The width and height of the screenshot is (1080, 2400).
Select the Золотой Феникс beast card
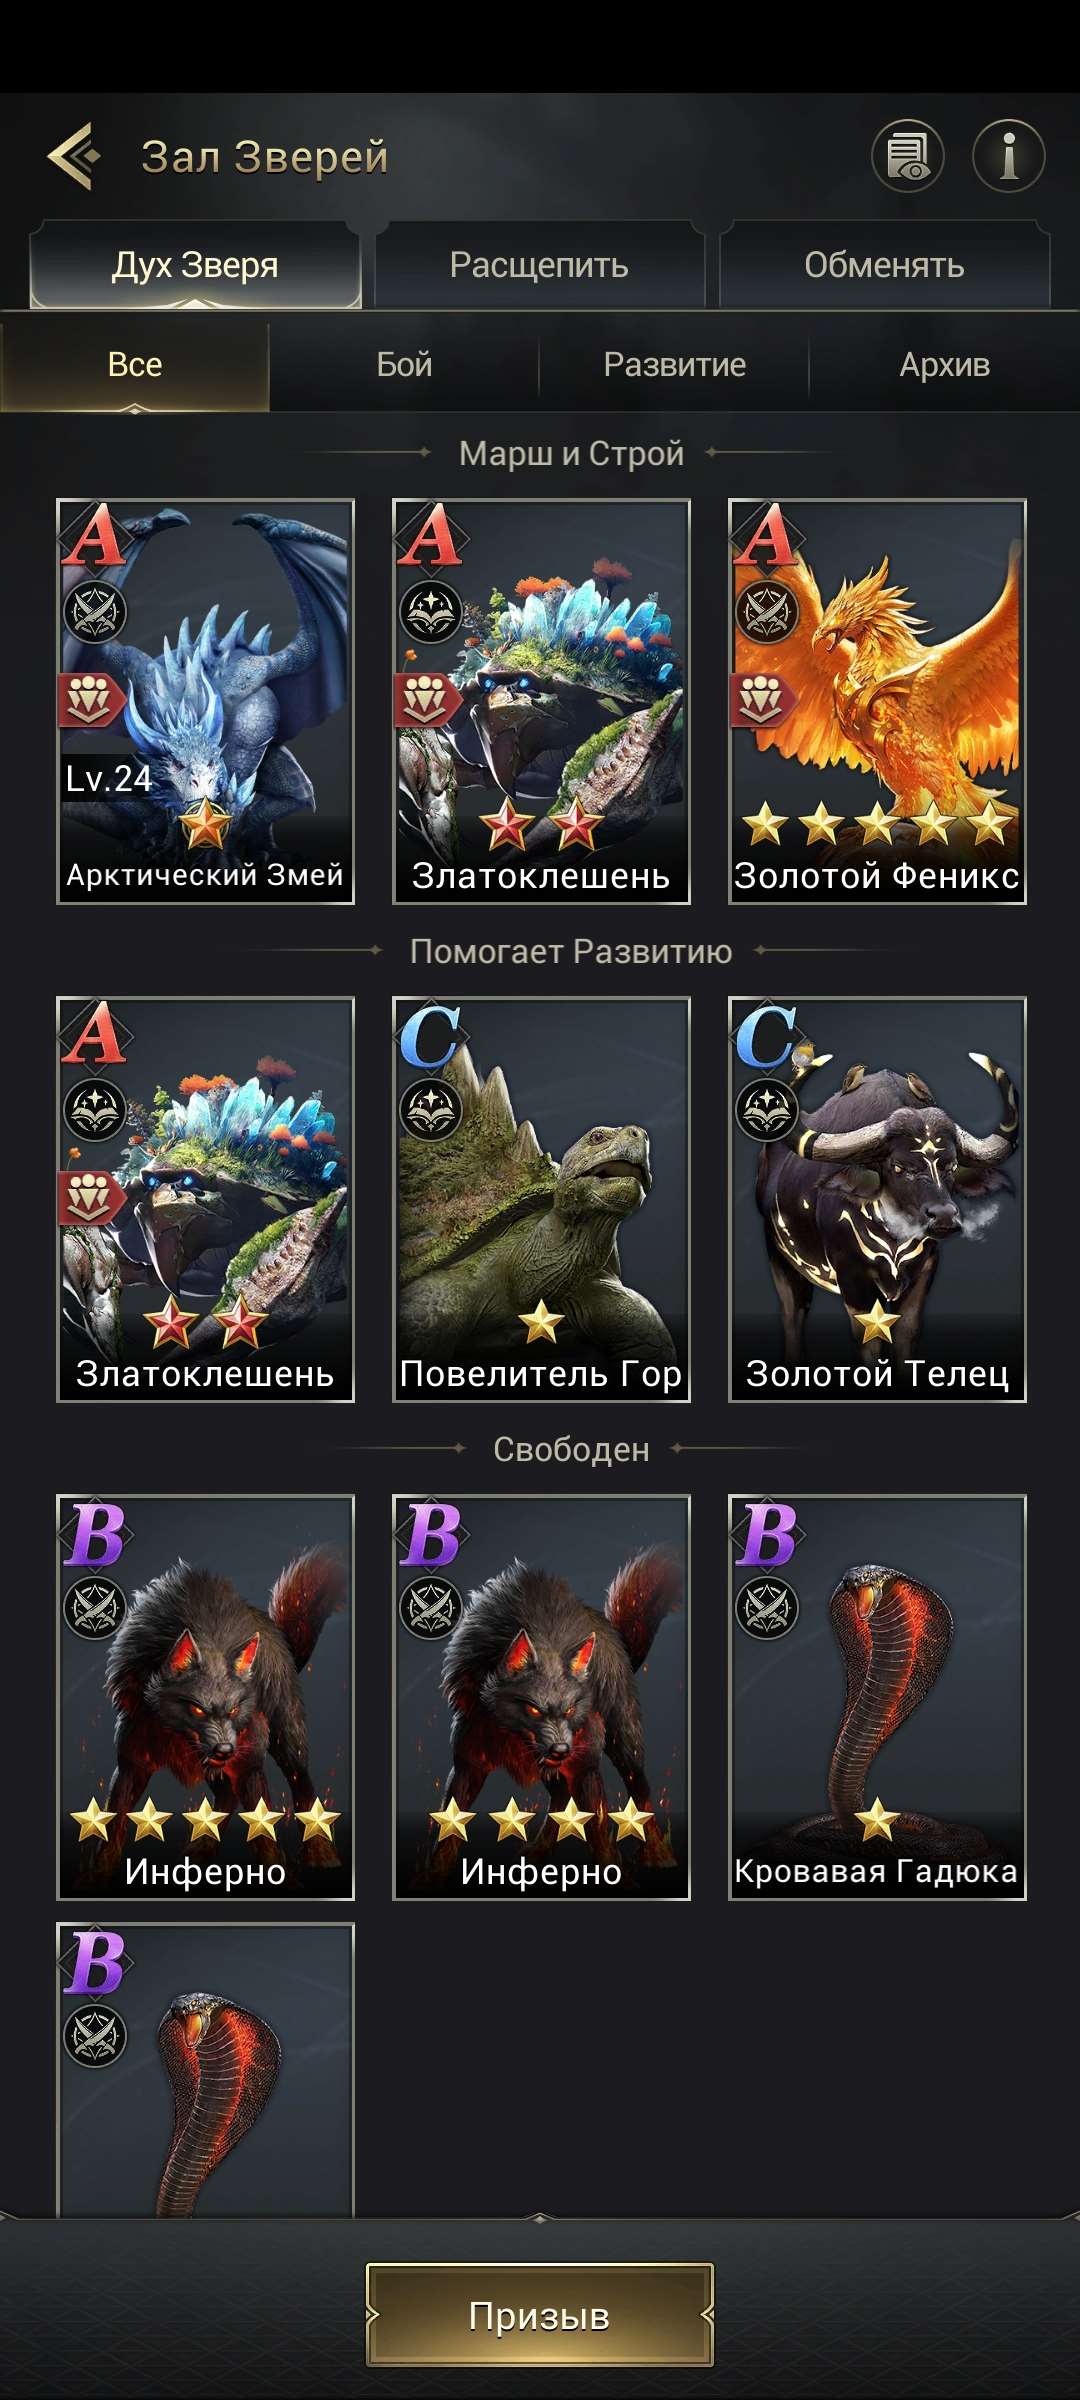(x=877, y=701)
